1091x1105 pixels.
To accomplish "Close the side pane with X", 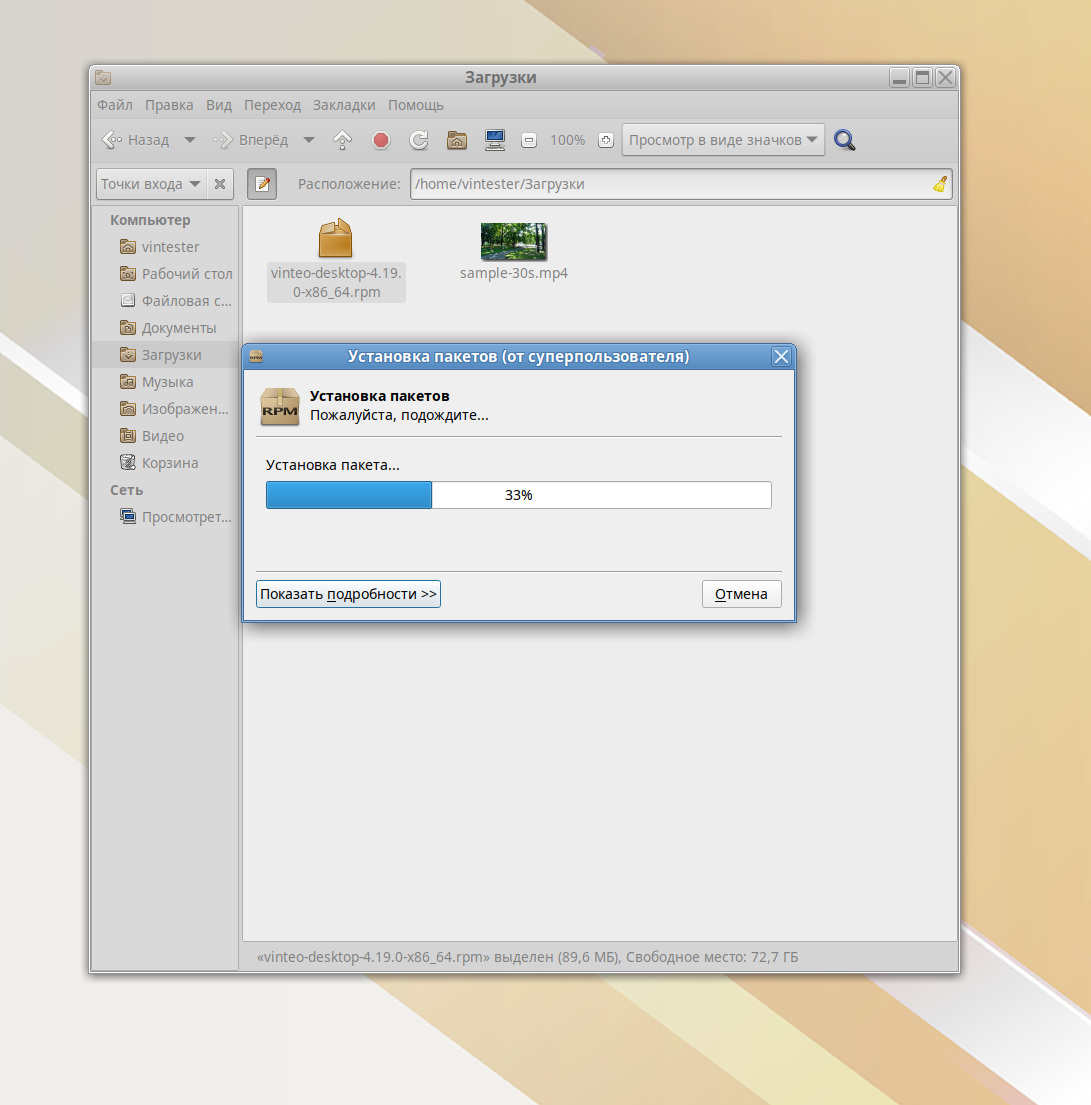I will (x=220, y=184).
